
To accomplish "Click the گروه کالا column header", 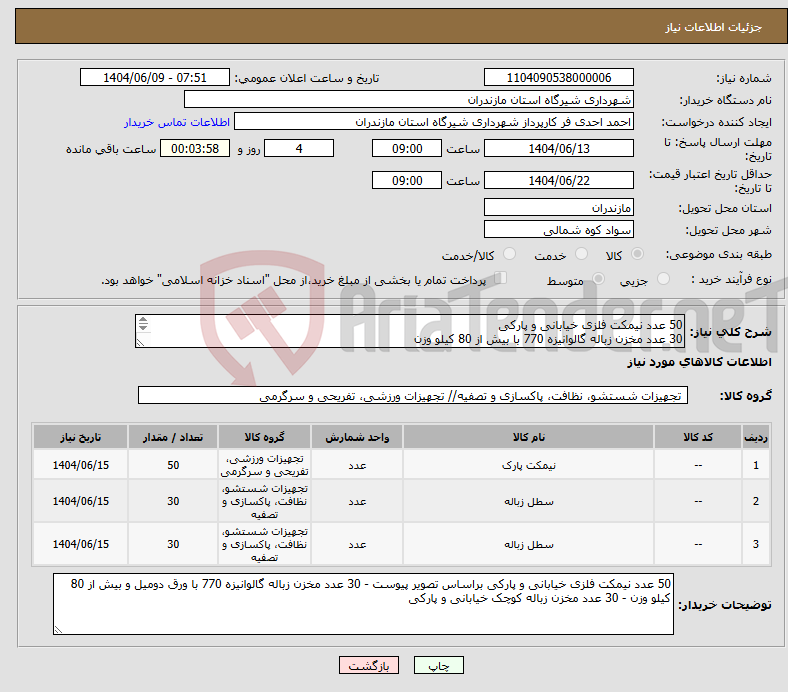I will [x=264, y=437].
